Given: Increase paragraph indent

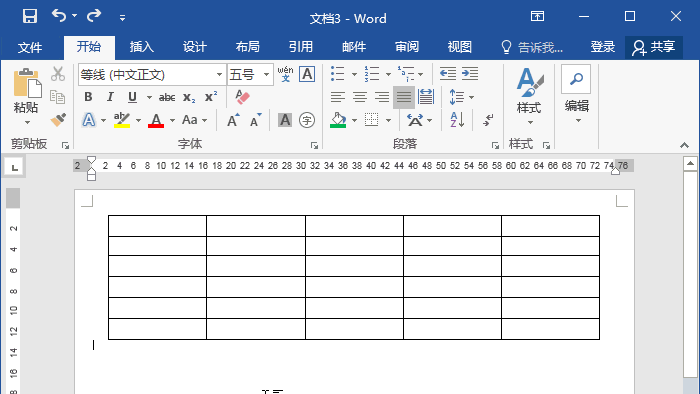Looking at the screenshot, I should 470,74.
